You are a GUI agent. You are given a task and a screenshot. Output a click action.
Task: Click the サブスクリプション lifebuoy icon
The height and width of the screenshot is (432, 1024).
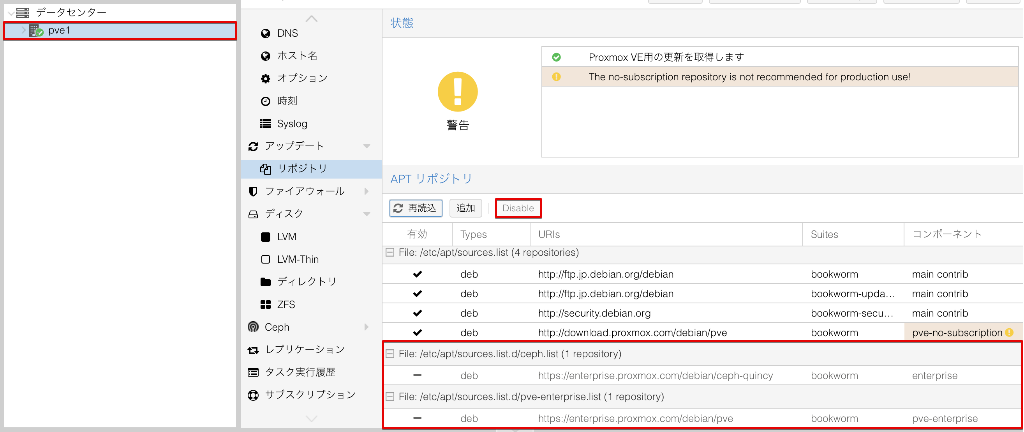[253, 395]
